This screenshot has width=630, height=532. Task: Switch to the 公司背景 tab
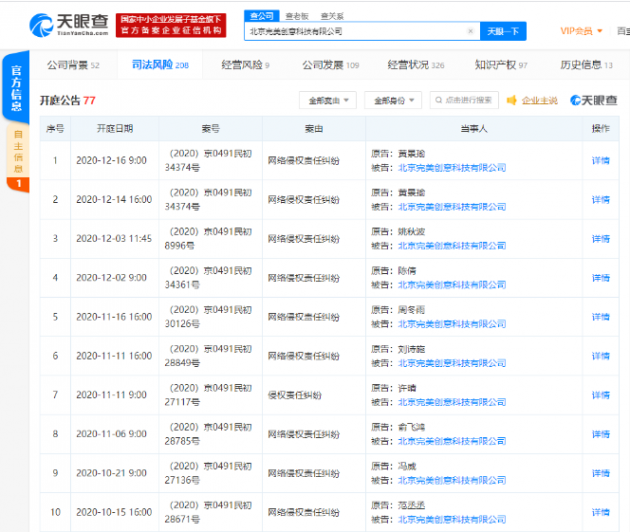coord(73,65)
